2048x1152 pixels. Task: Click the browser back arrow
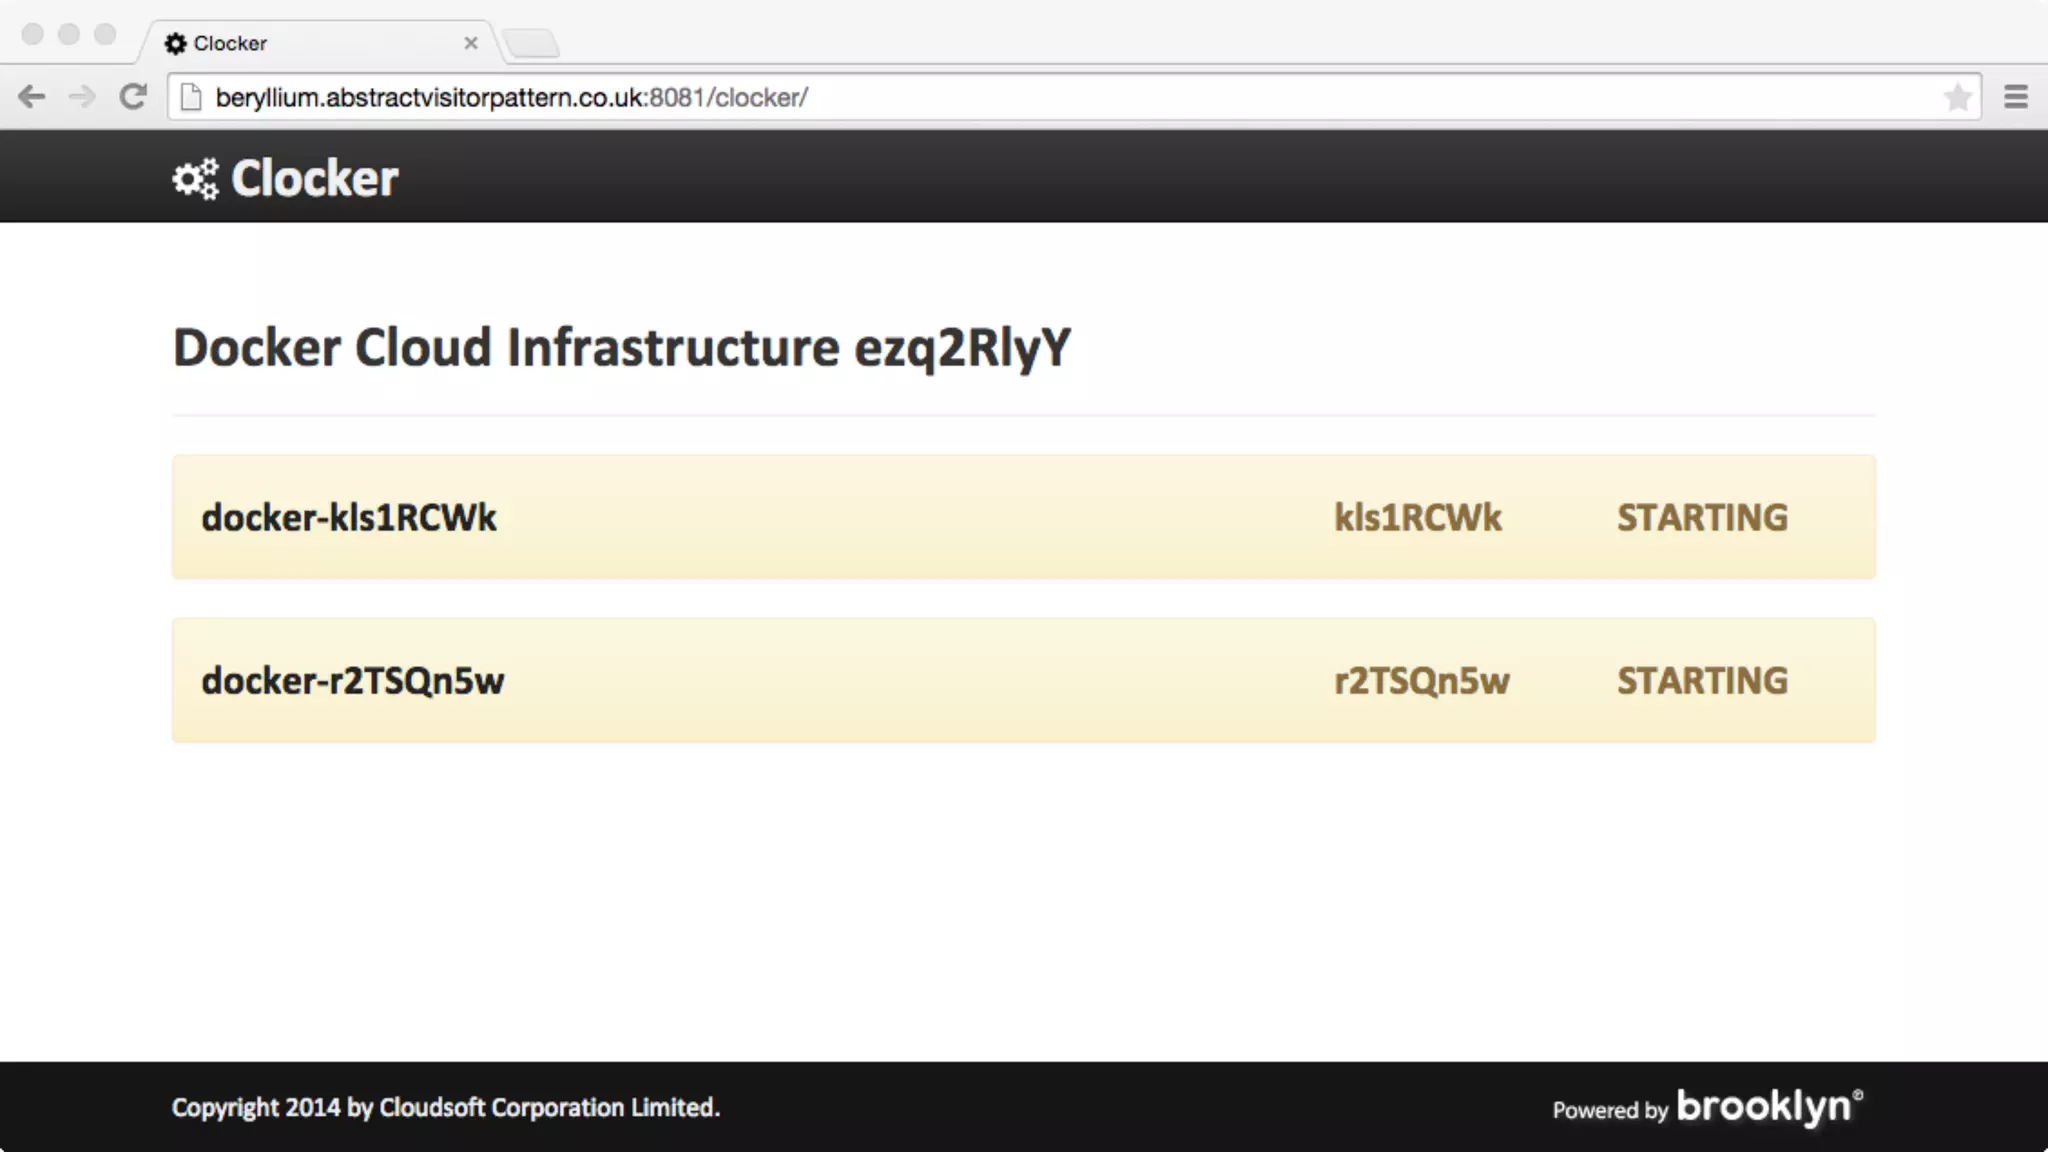click(x=32, y=97)
